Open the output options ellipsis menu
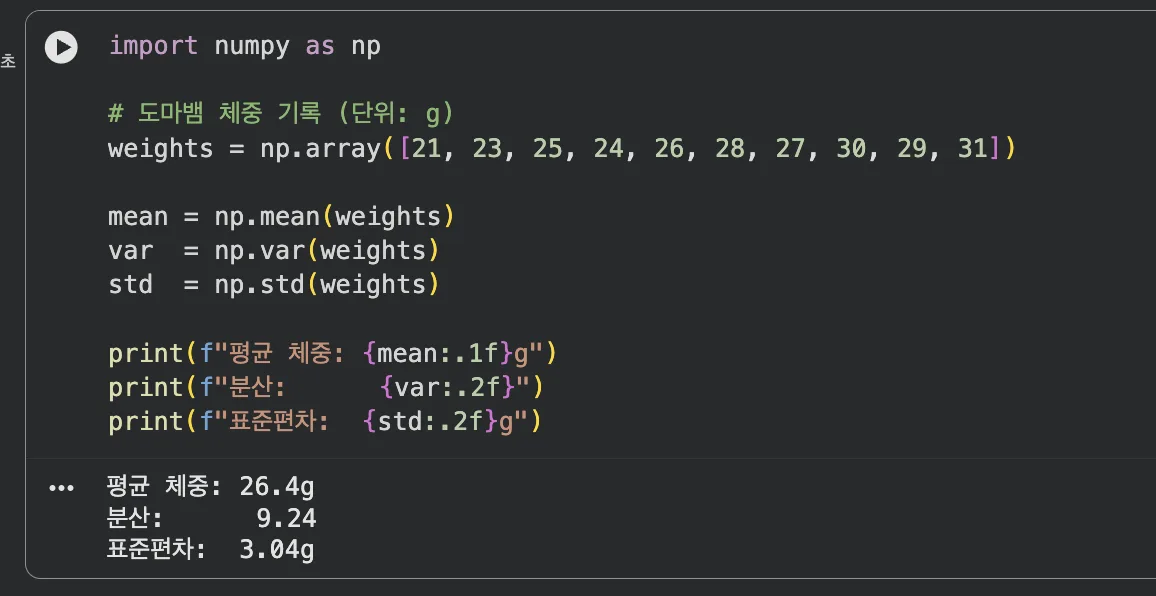This screenshot has width=1156, height=596. click(61, 489)
